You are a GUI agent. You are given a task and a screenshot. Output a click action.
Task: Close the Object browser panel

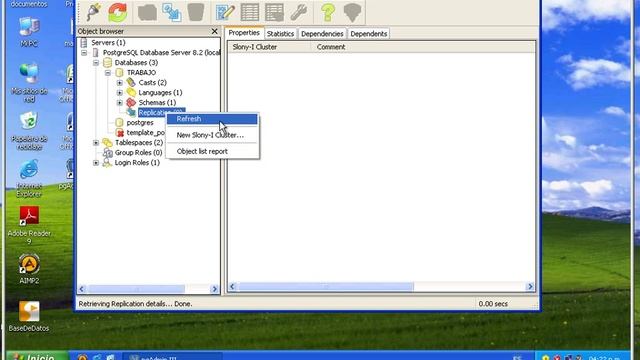pyautogui.click(x=215, y=31)
